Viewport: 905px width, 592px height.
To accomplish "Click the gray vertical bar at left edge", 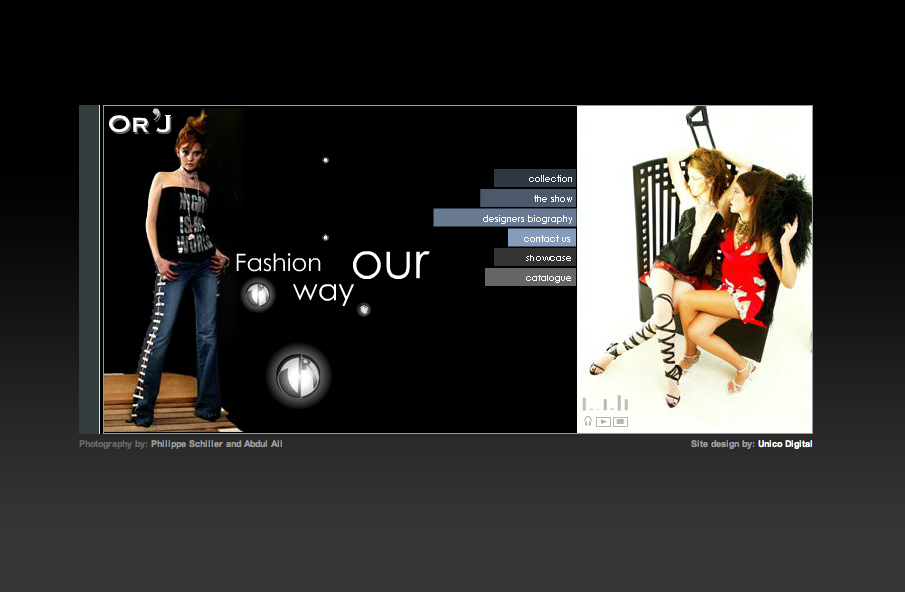I will 89,269.
